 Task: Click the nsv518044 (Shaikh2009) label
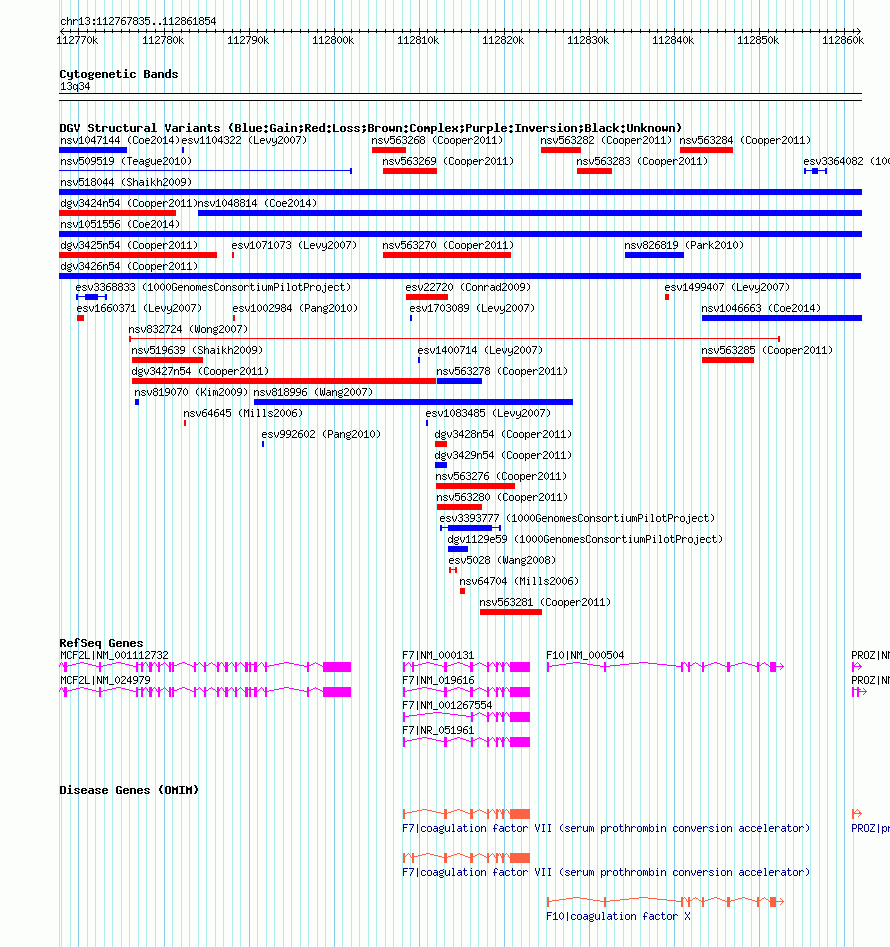(126, 182)
